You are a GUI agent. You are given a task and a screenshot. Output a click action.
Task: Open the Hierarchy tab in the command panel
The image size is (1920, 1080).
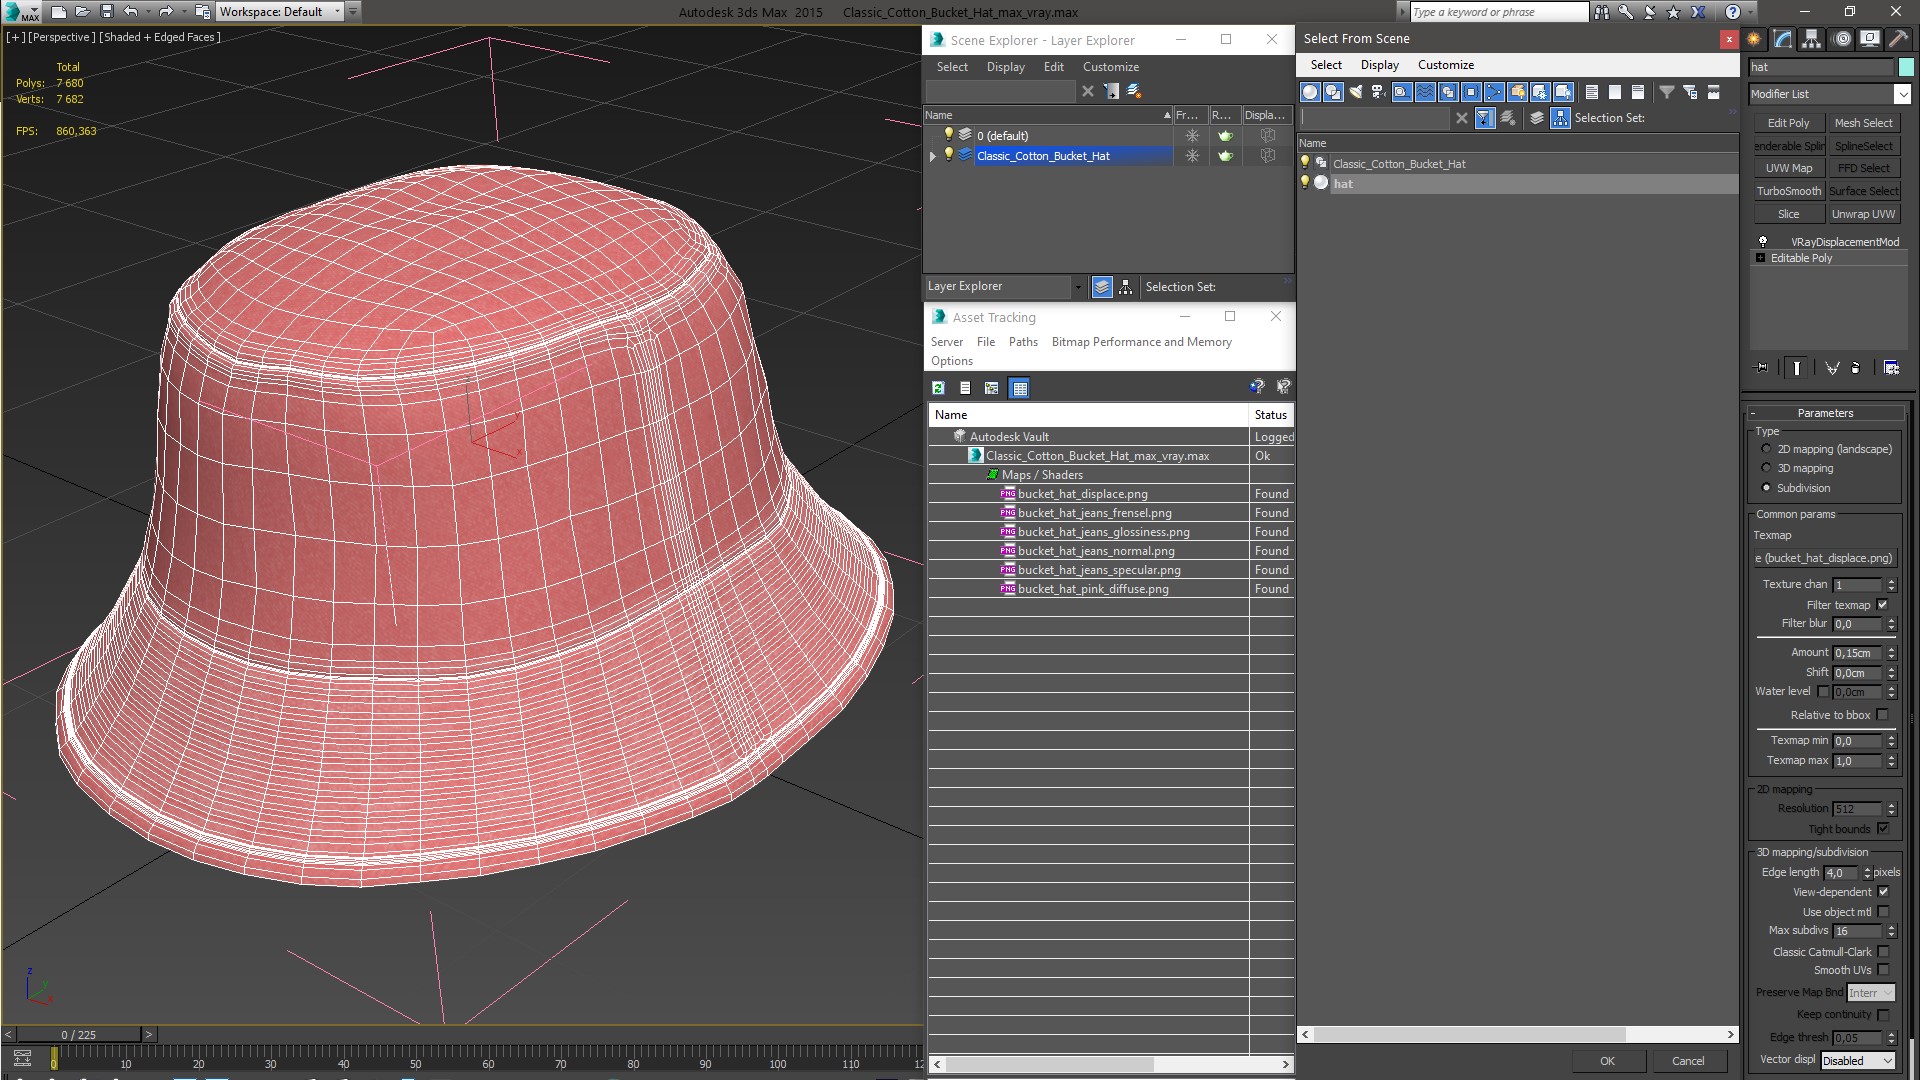tap(1811, 39)
